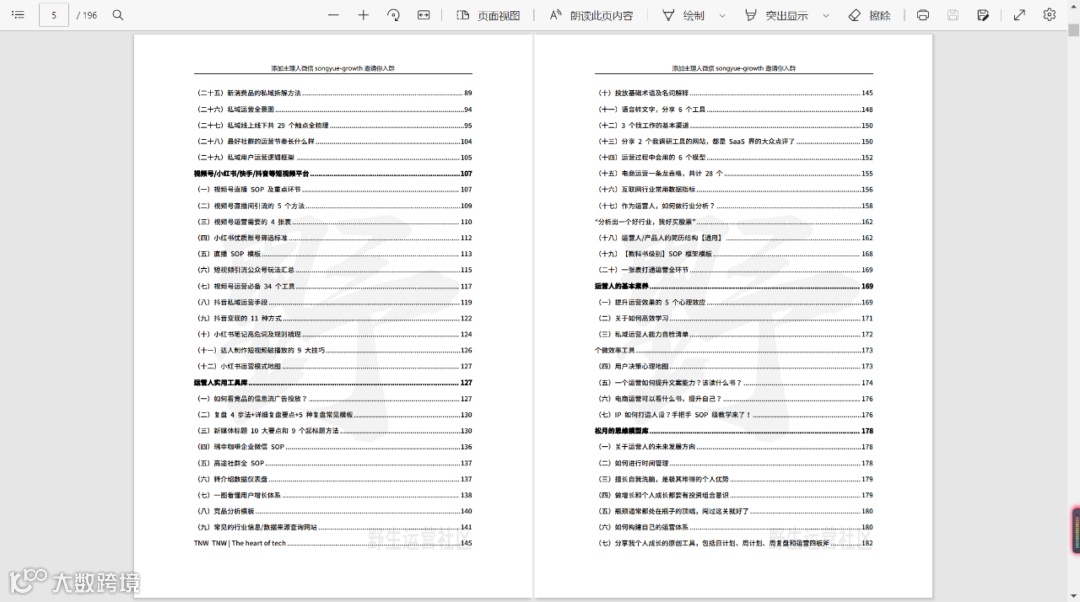Screen dimensions: 1080x602
Task: Click entry 竞品分析模板 page 140
Action: coord(334,511)
